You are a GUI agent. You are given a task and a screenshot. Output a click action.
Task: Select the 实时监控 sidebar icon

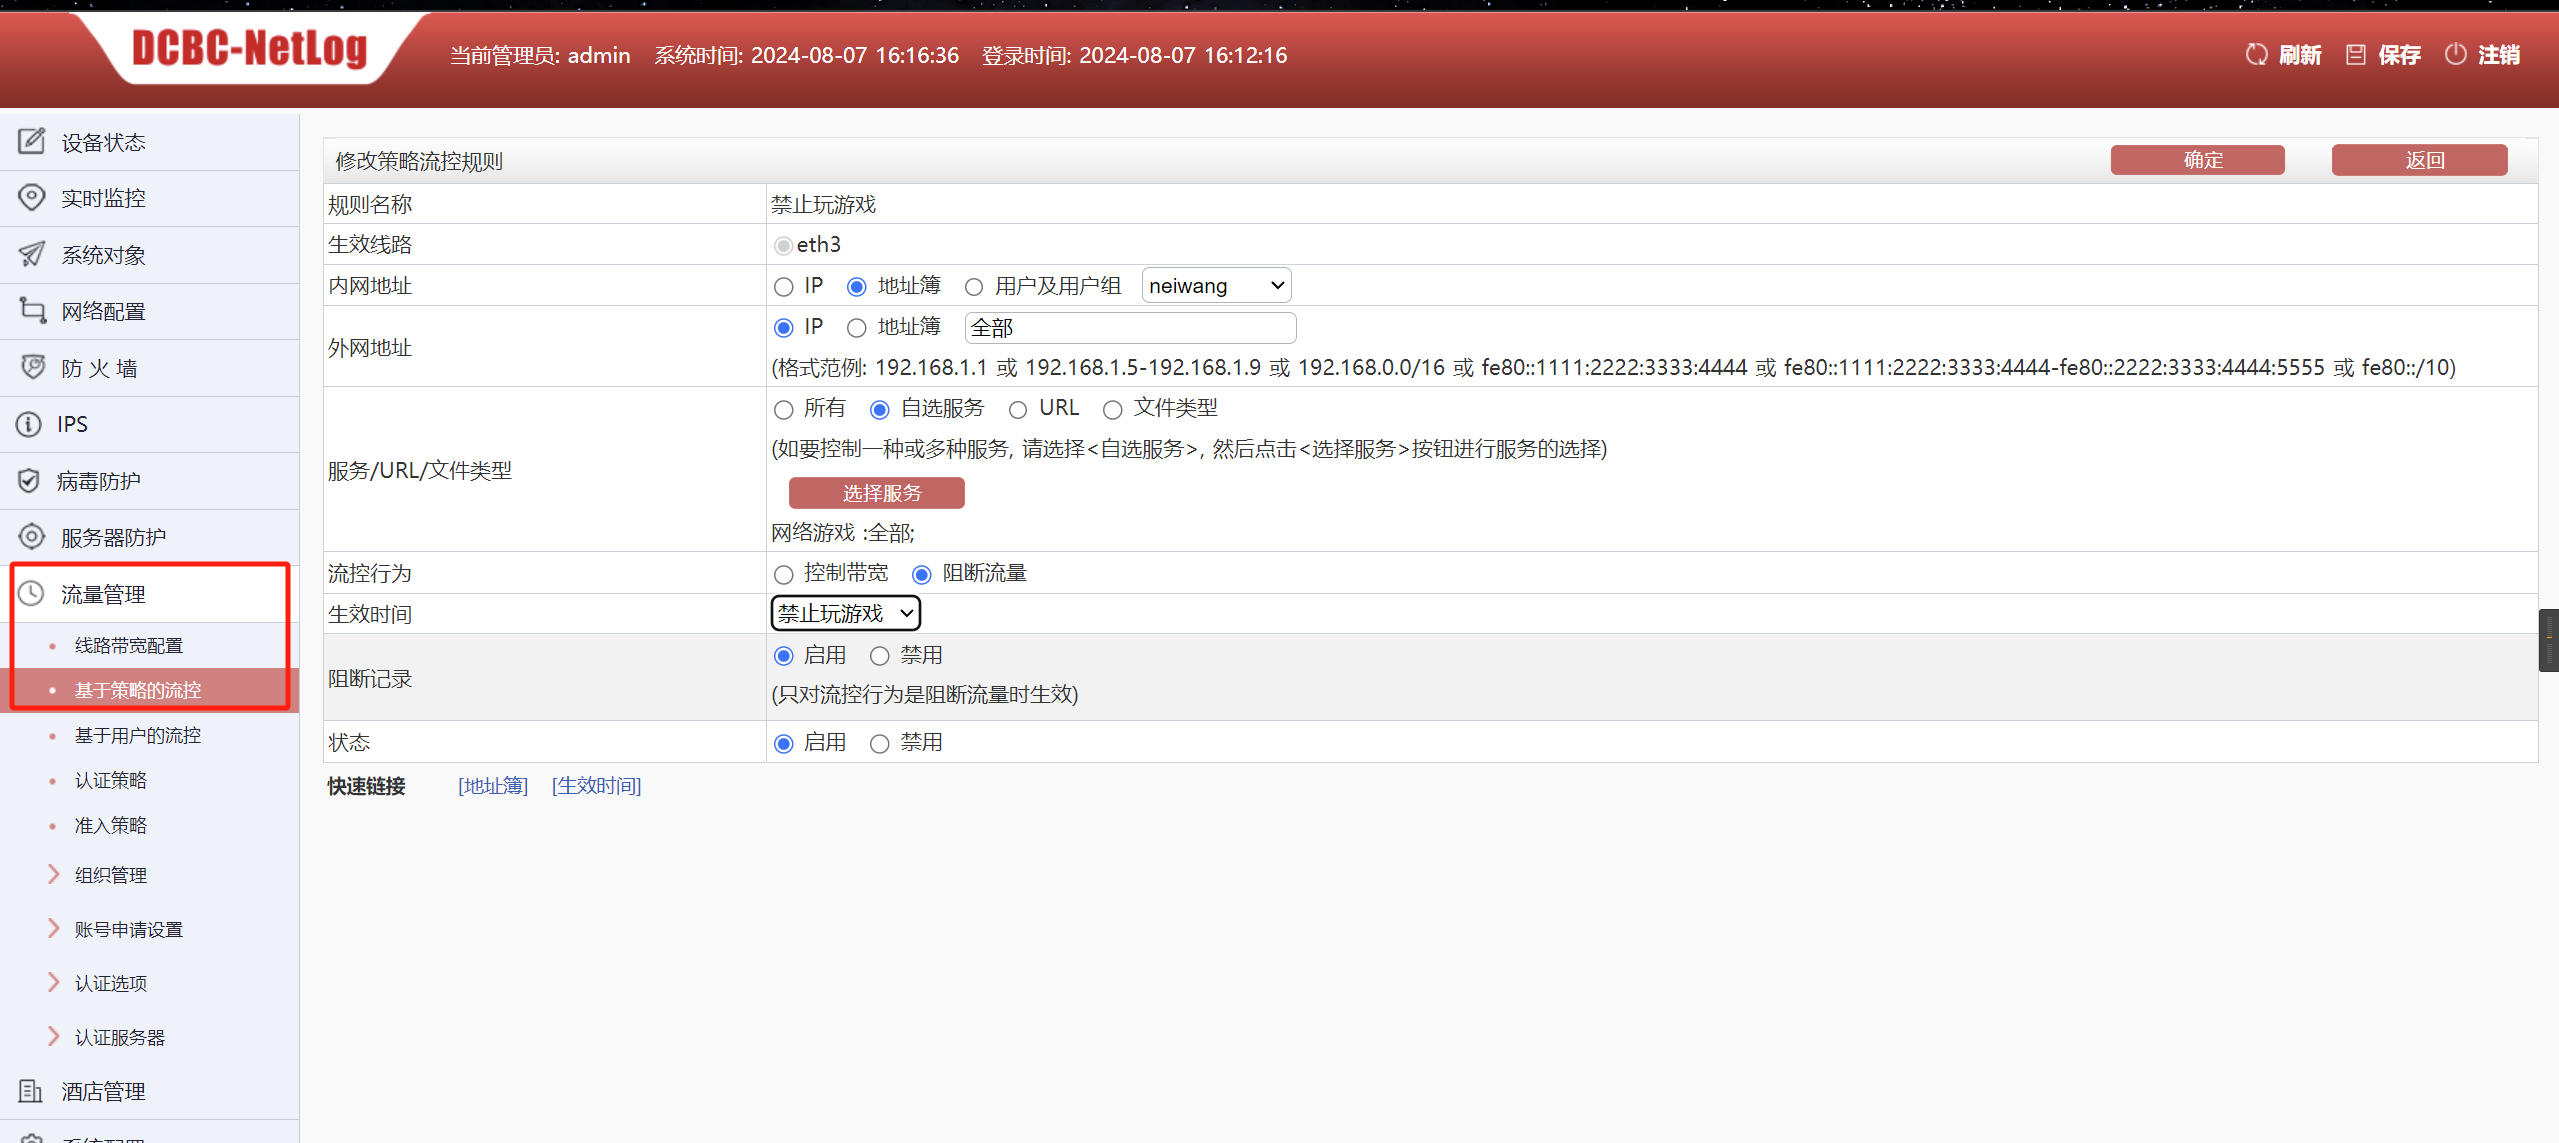click(x=31, y=197)
